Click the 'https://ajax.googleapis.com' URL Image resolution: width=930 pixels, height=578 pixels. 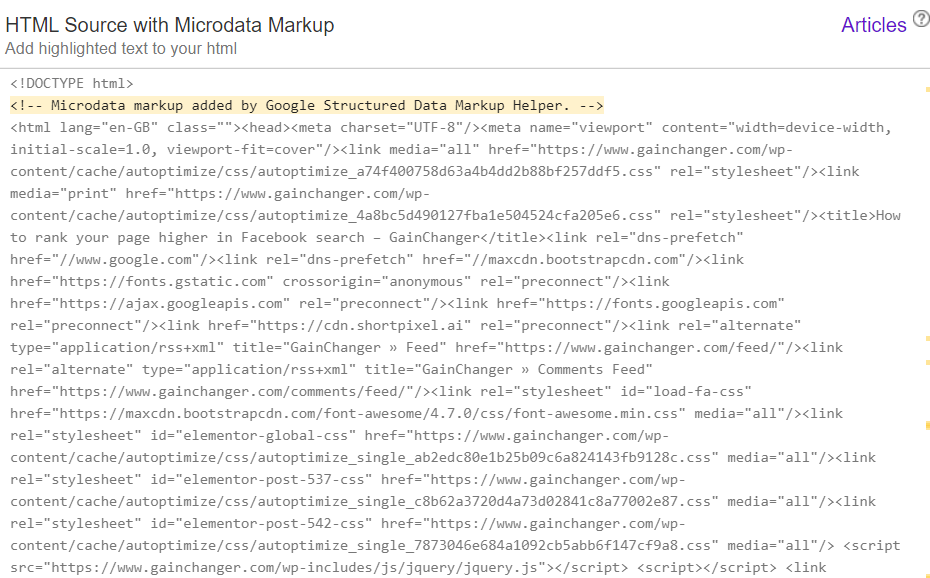tap(171, 303)
